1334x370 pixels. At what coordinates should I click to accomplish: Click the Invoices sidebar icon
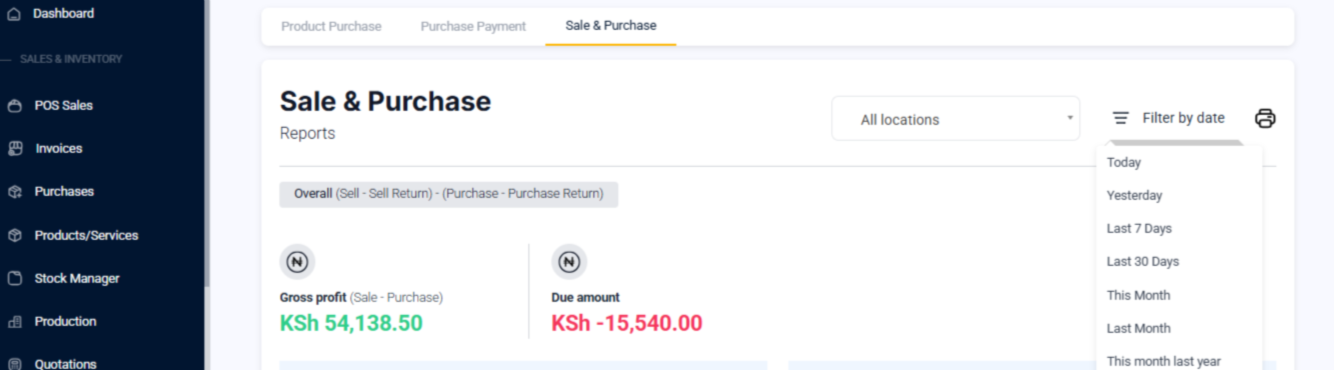pyautogui.click(x=14, y=148)
